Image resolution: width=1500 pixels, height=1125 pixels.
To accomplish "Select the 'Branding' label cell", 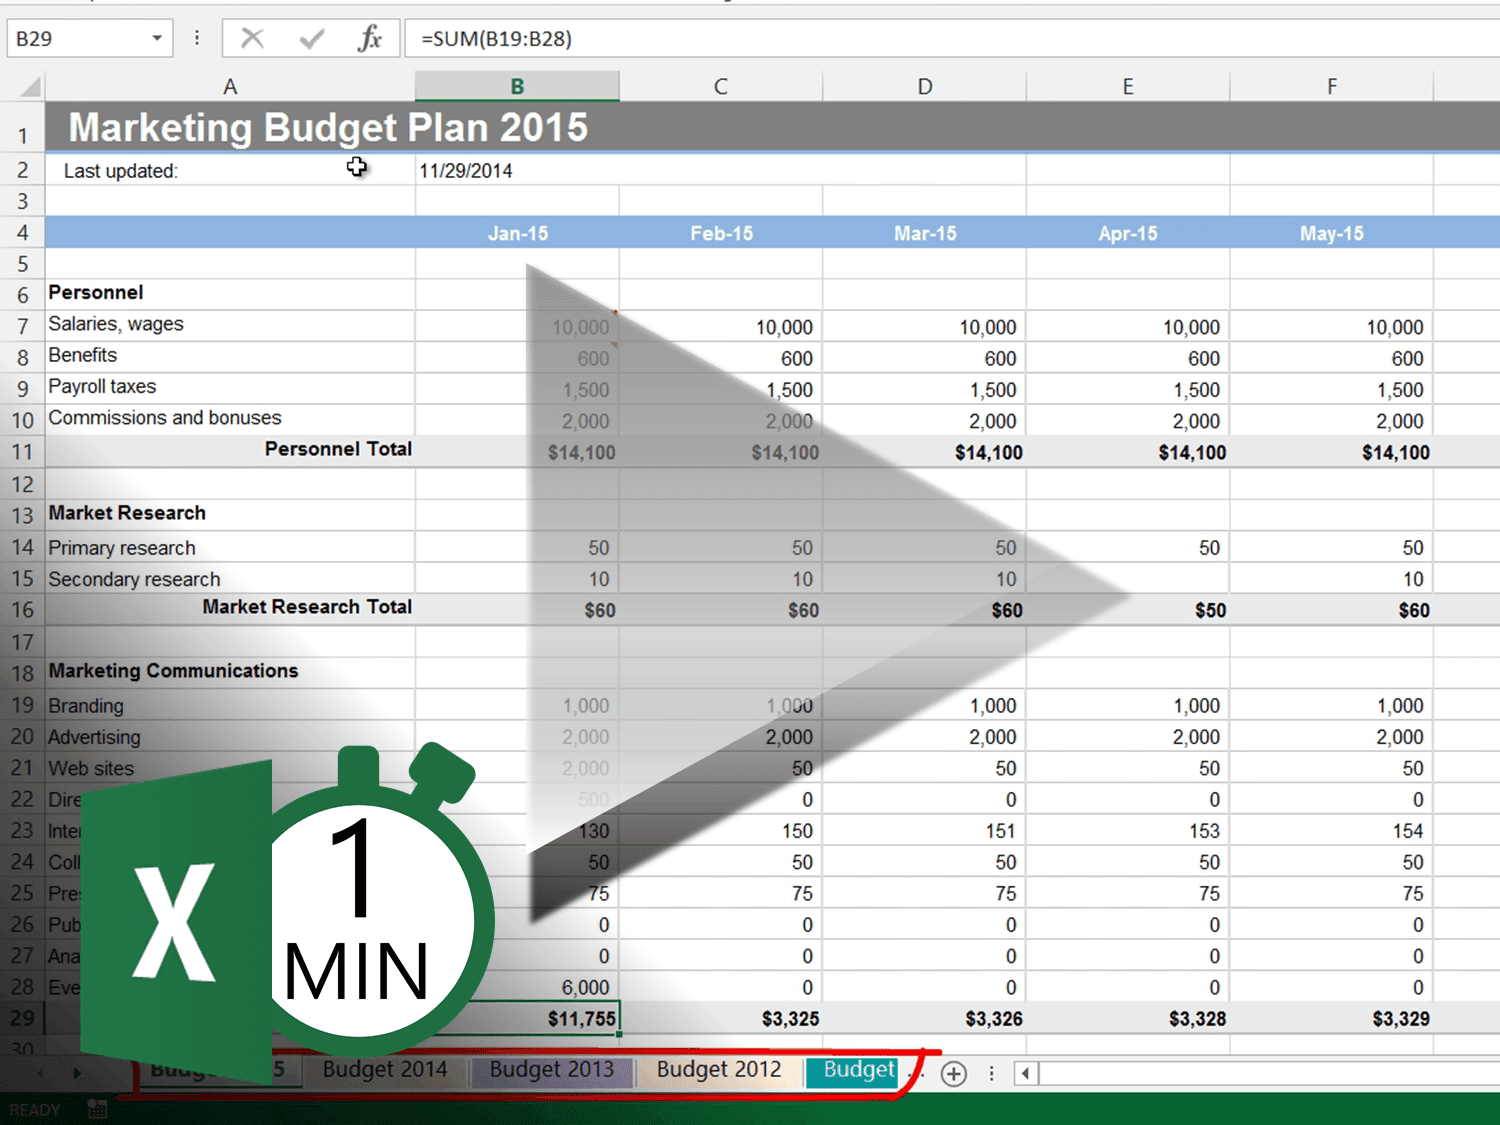I will click(230, 705).
